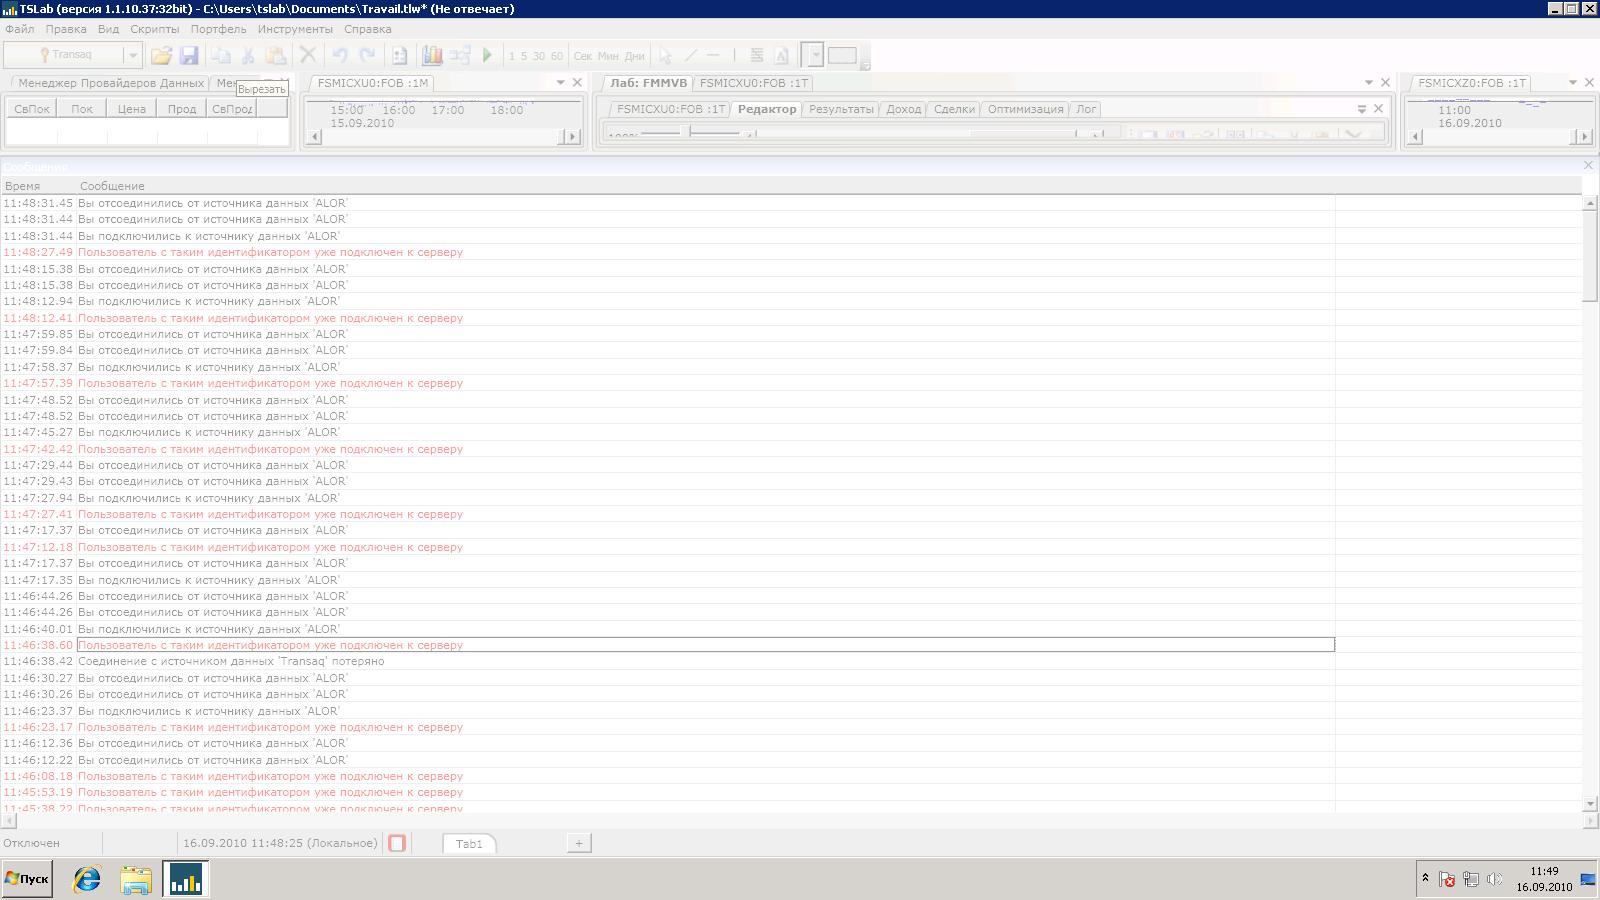Click the text label toolbar icon
The width and height of the screenshot is (1600, 900).
[782, 56]
